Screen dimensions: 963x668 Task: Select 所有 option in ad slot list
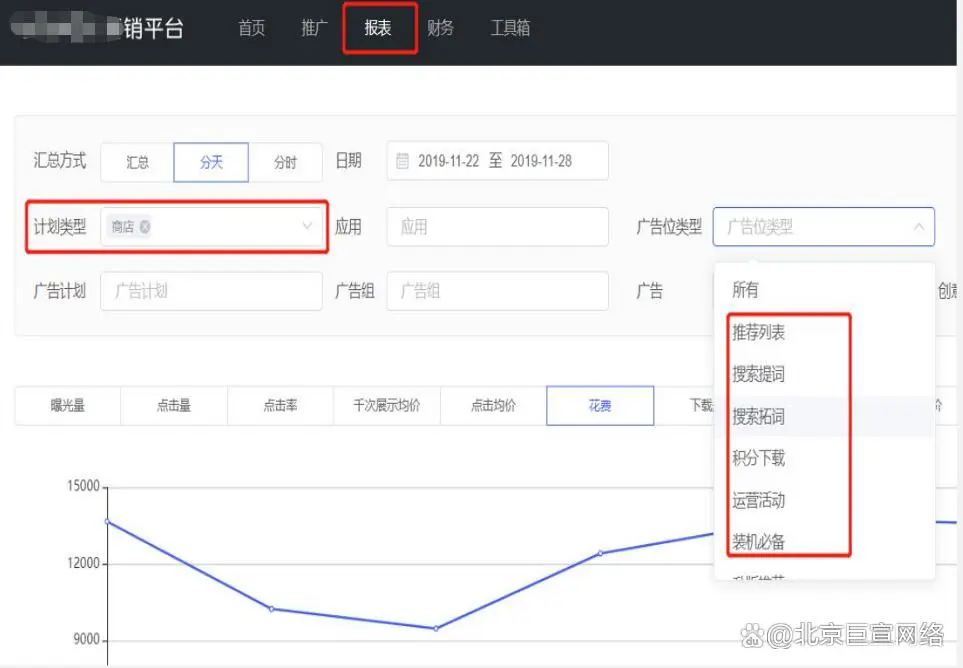745,290
